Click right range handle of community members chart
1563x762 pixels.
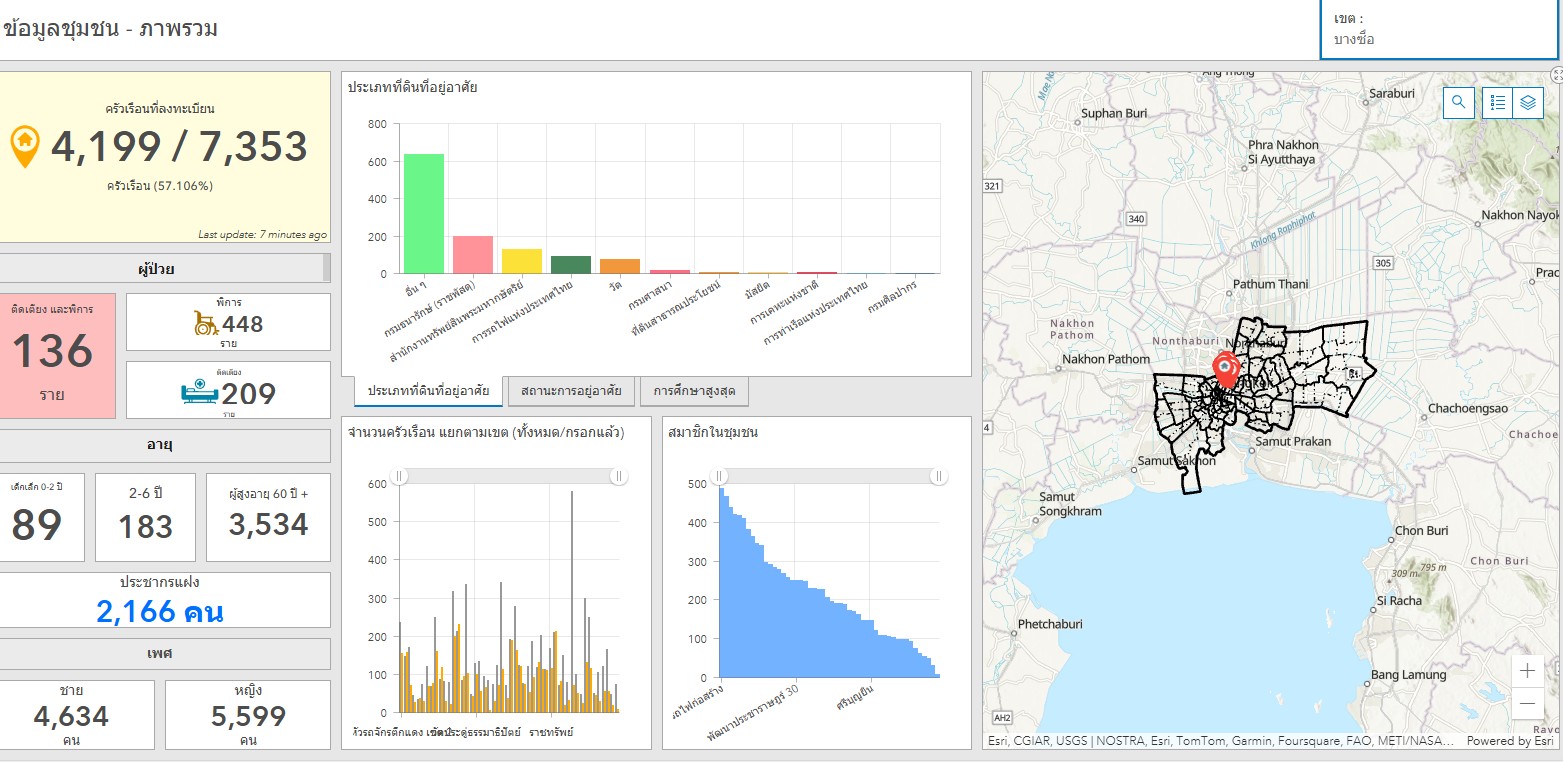[938, 477]
